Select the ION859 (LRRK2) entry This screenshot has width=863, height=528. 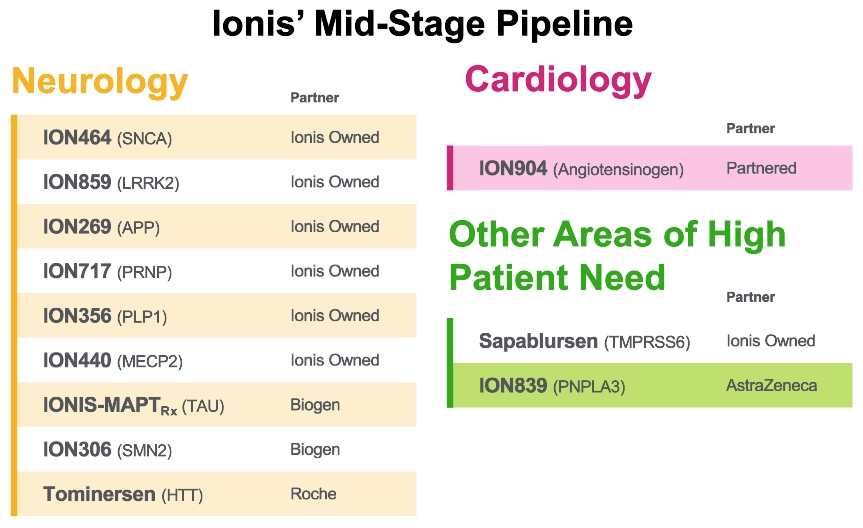coord(111,182)
